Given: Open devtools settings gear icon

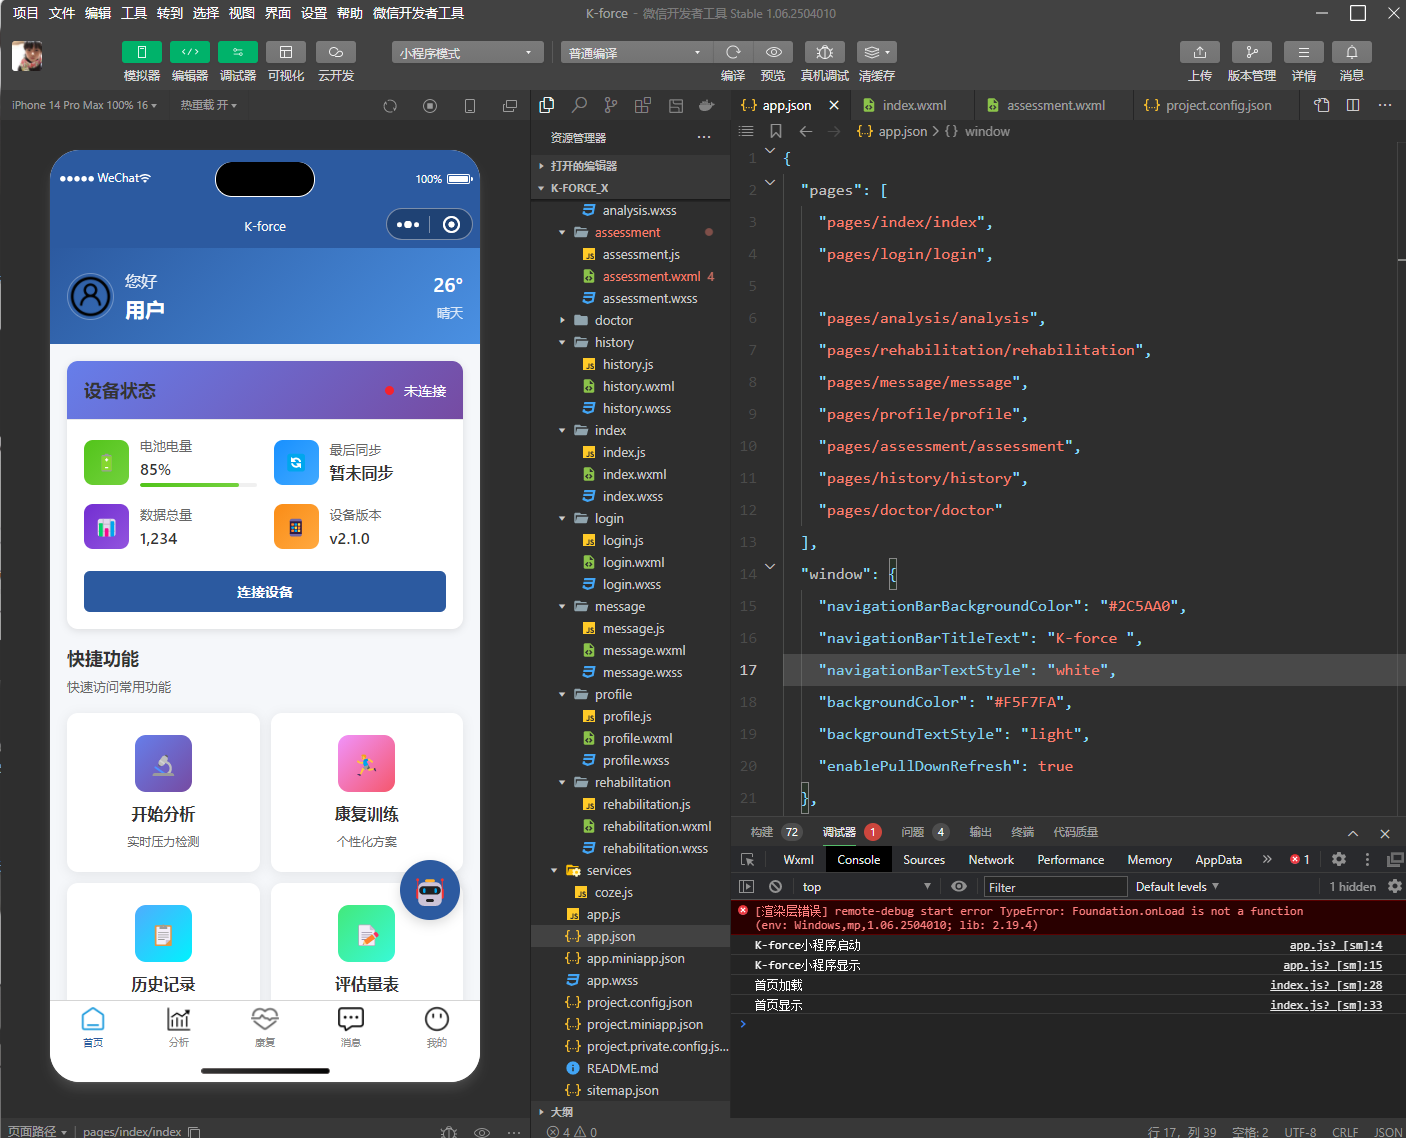Looking at the screenshot, I should (1339, 859).
